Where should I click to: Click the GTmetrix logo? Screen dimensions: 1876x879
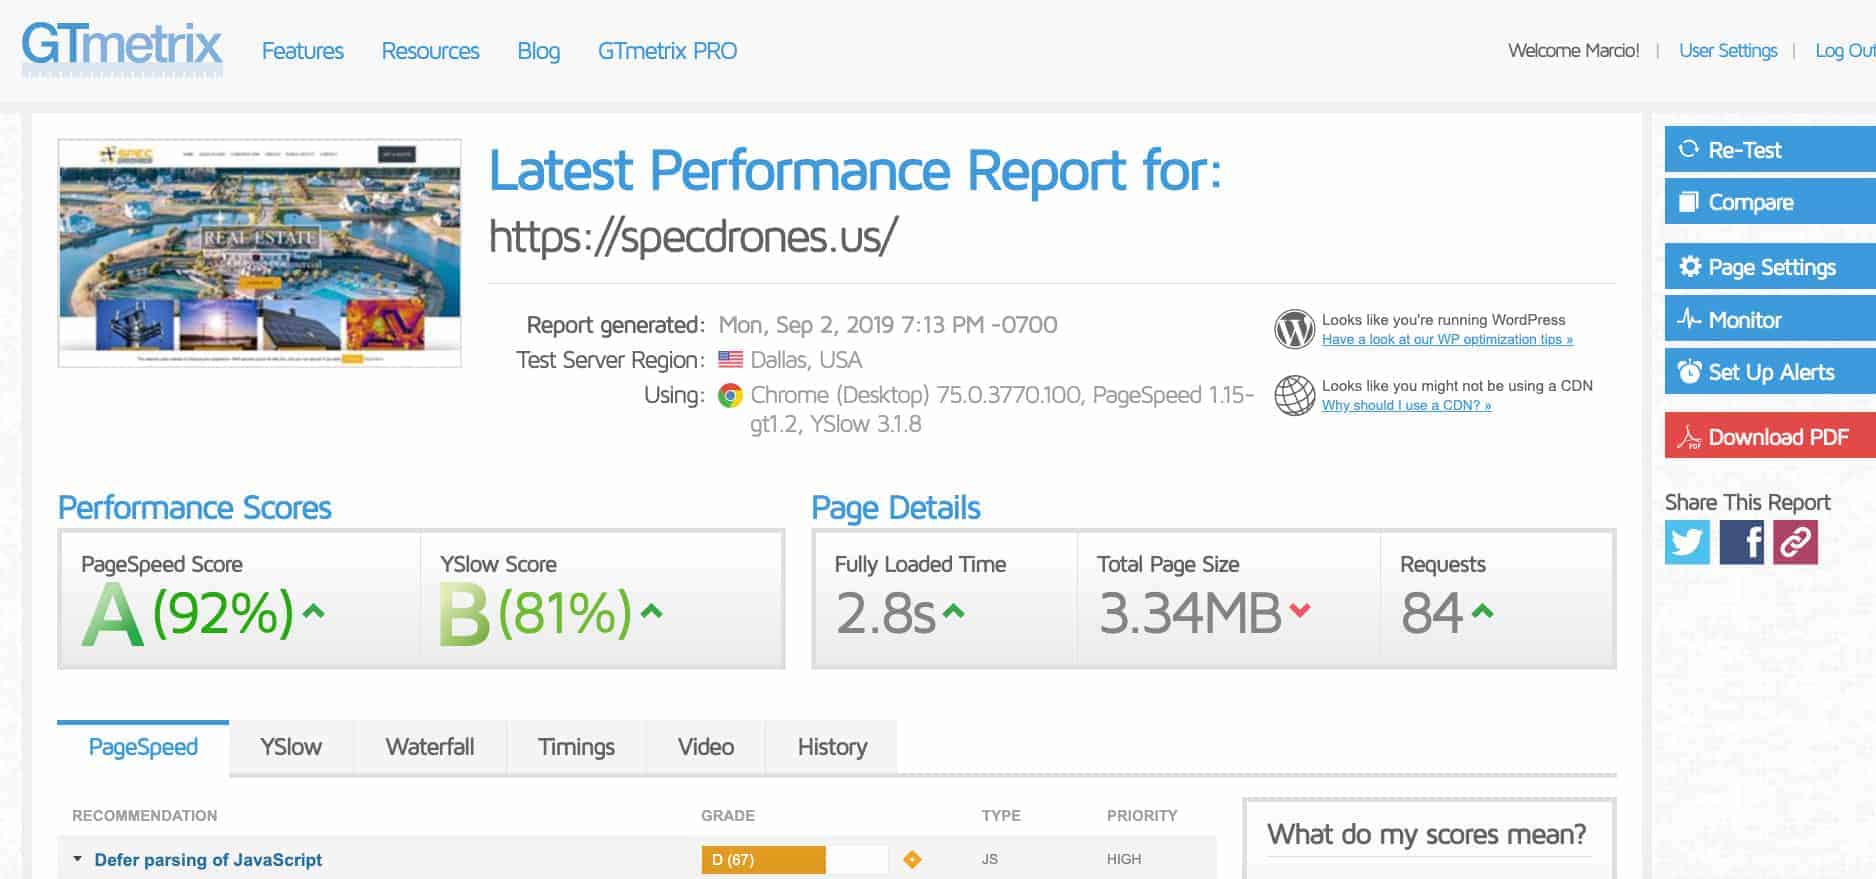point(122,50)
